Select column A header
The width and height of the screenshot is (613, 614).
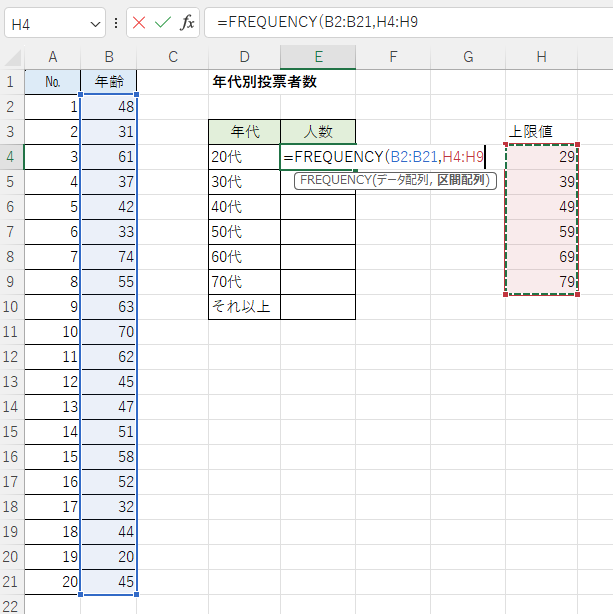coord(52,58)
